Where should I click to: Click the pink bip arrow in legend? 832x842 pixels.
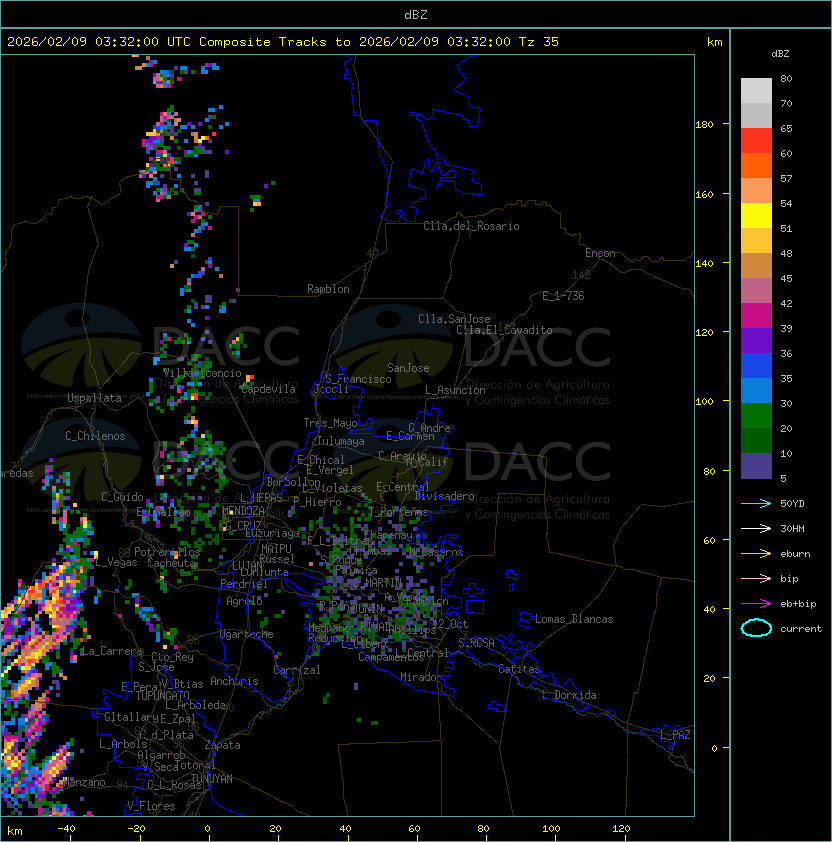point(756,578)
